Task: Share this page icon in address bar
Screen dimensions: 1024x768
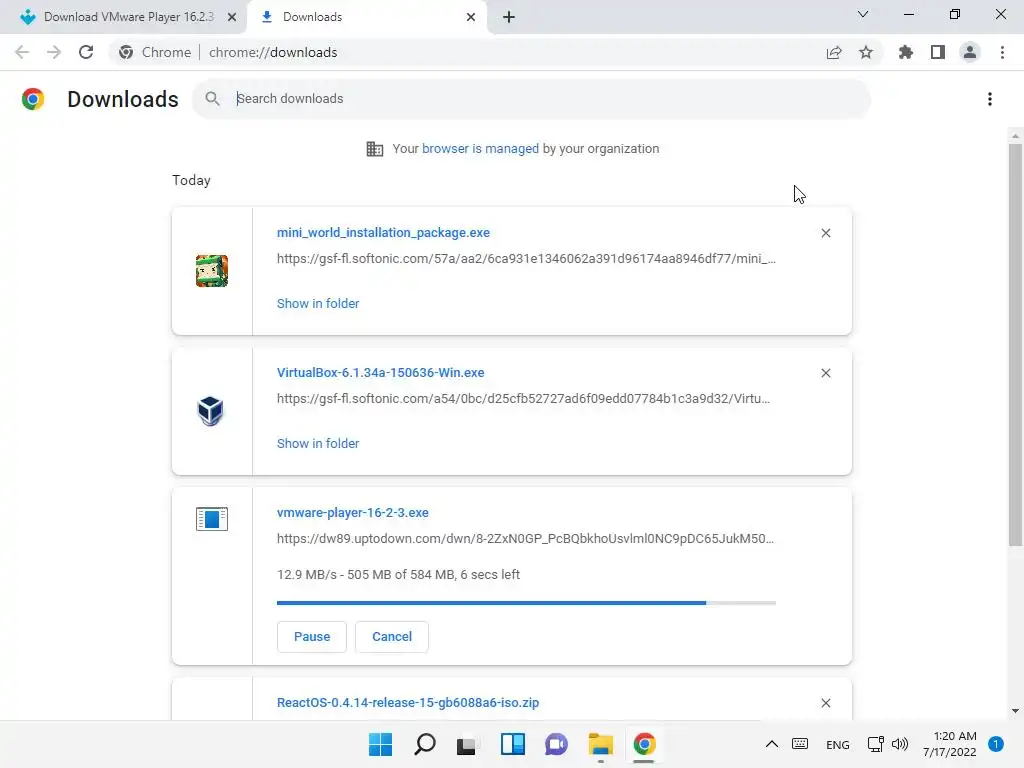Action: click(834, 52)
